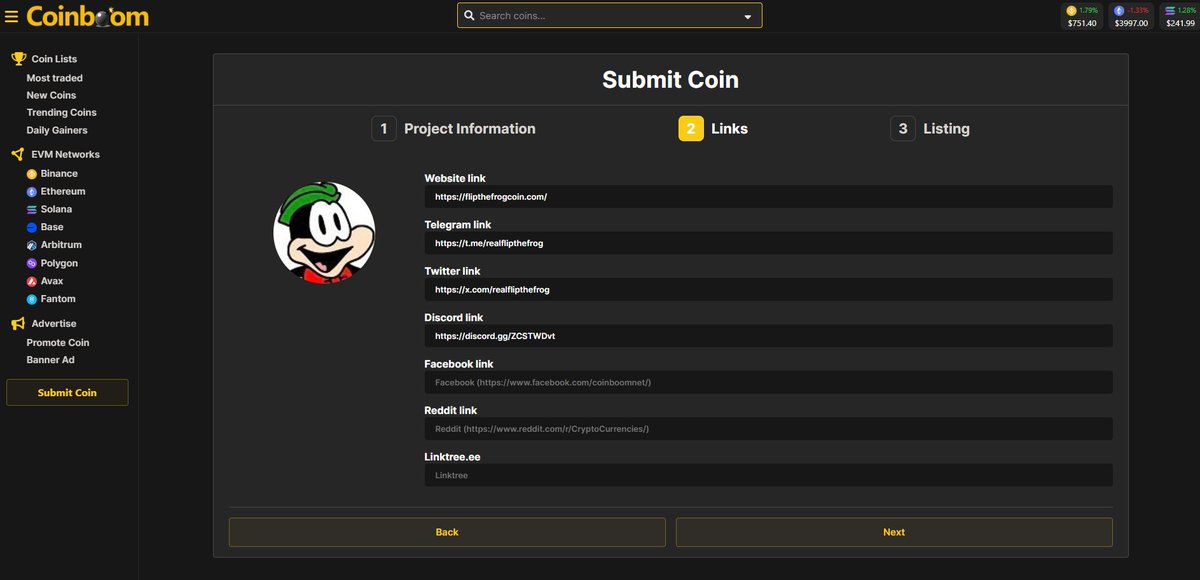Open Promote Coin page
This screenshot has height=580, width=1200.
(58, 343)
